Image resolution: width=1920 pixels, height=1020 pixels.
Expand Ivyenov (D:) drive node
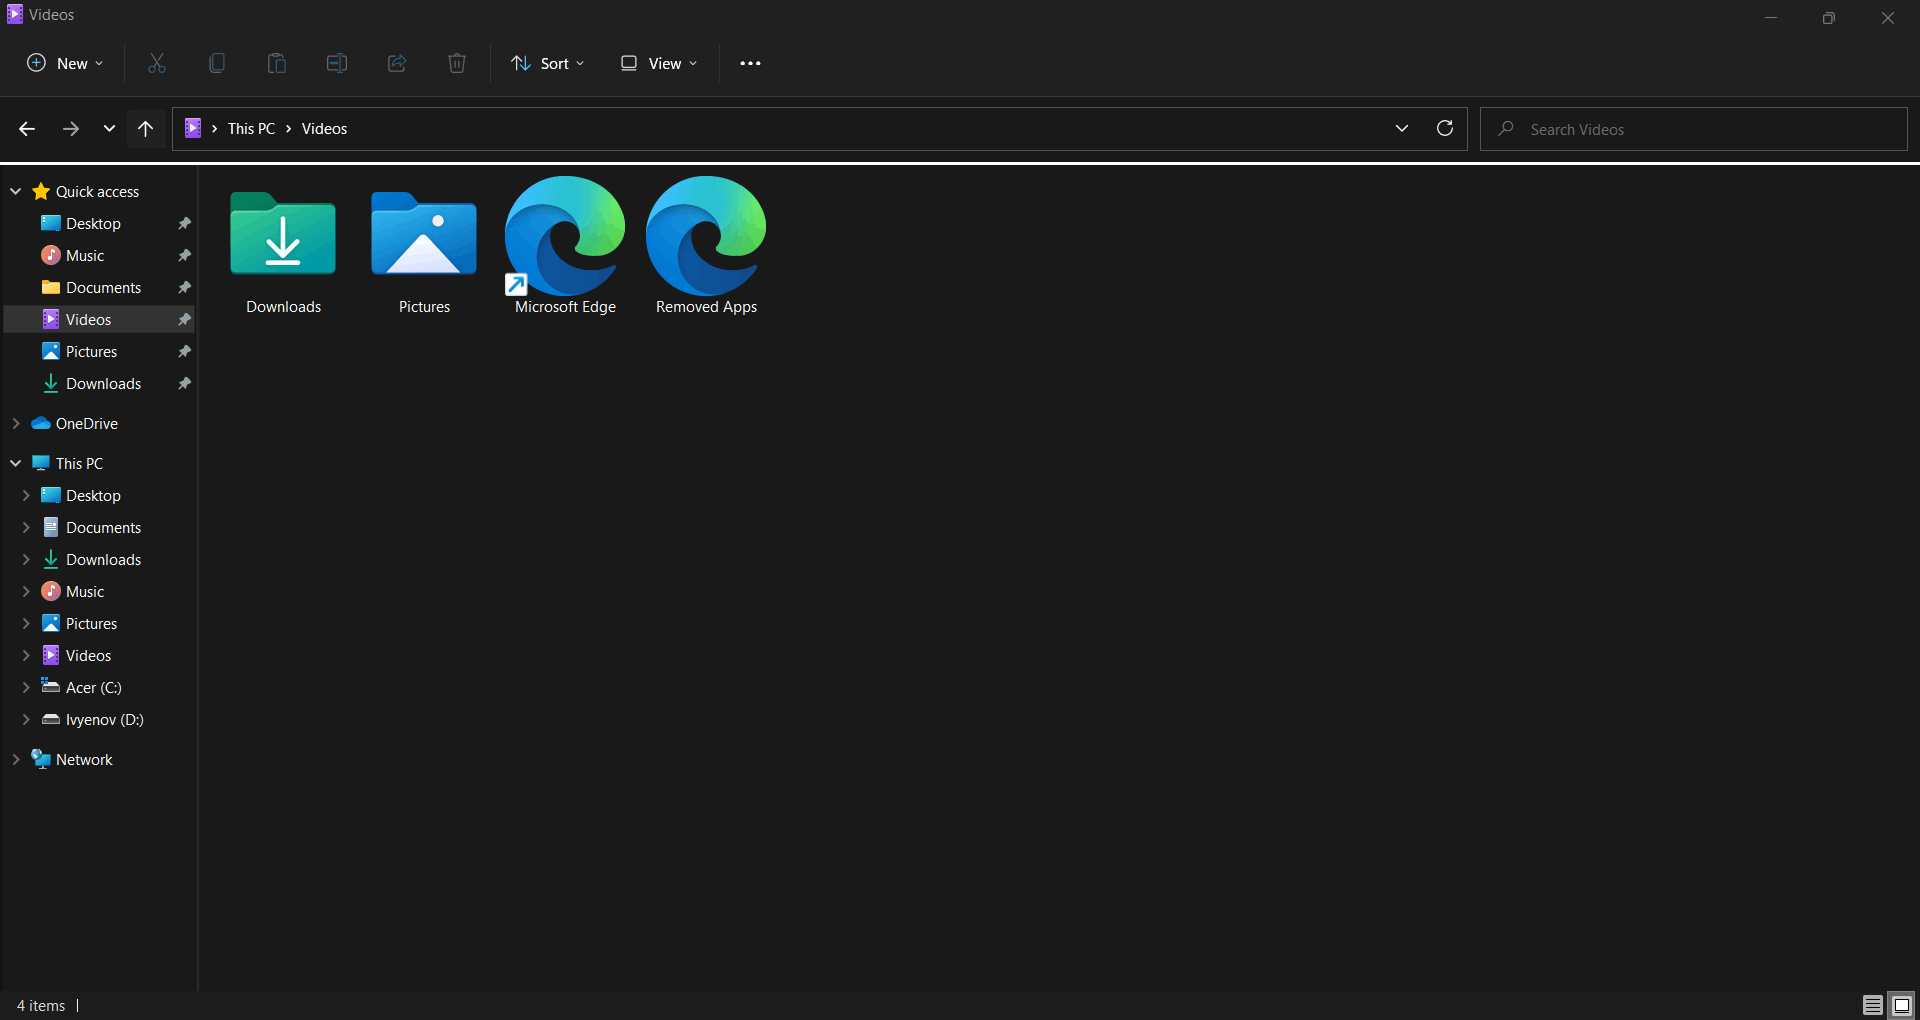[26, 719]
